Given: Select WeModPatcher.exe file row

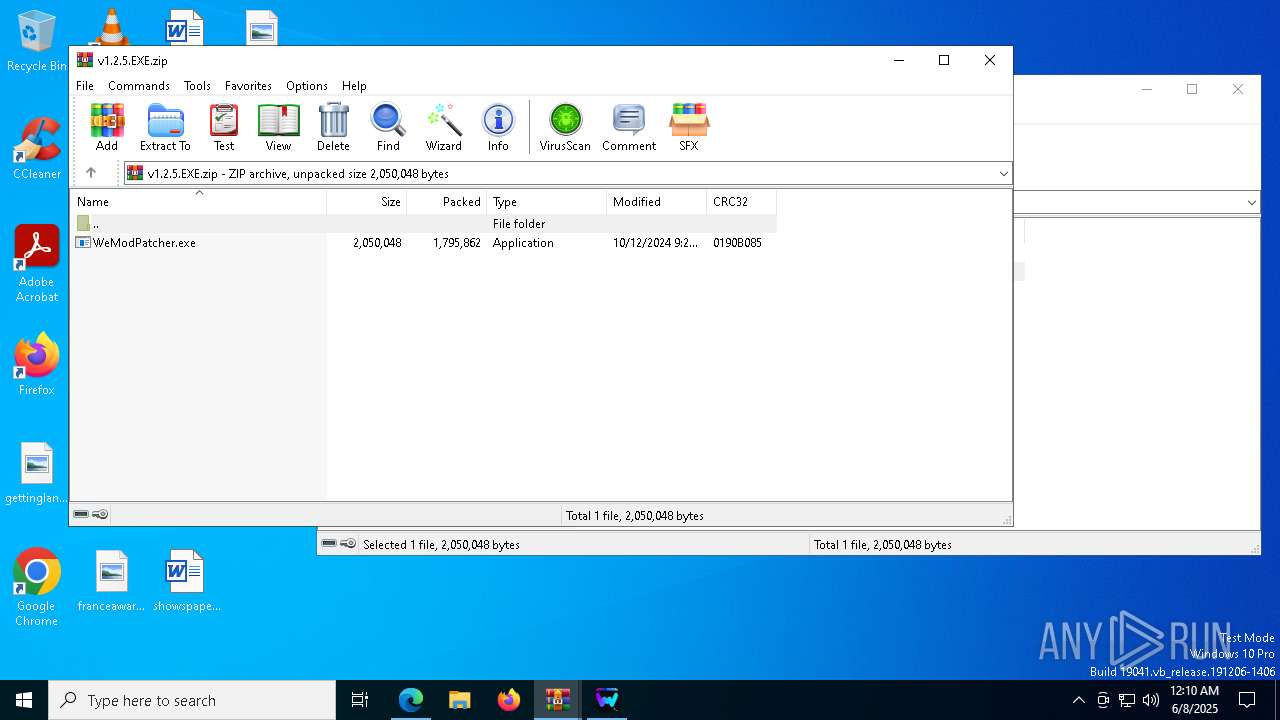Looking at the screenshot, I should point(424,243).
